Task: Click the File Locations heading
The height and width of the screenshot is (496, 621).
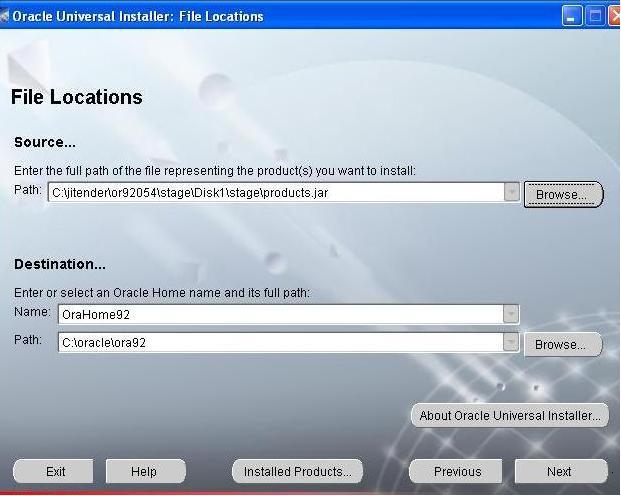Action: [77, 97]
